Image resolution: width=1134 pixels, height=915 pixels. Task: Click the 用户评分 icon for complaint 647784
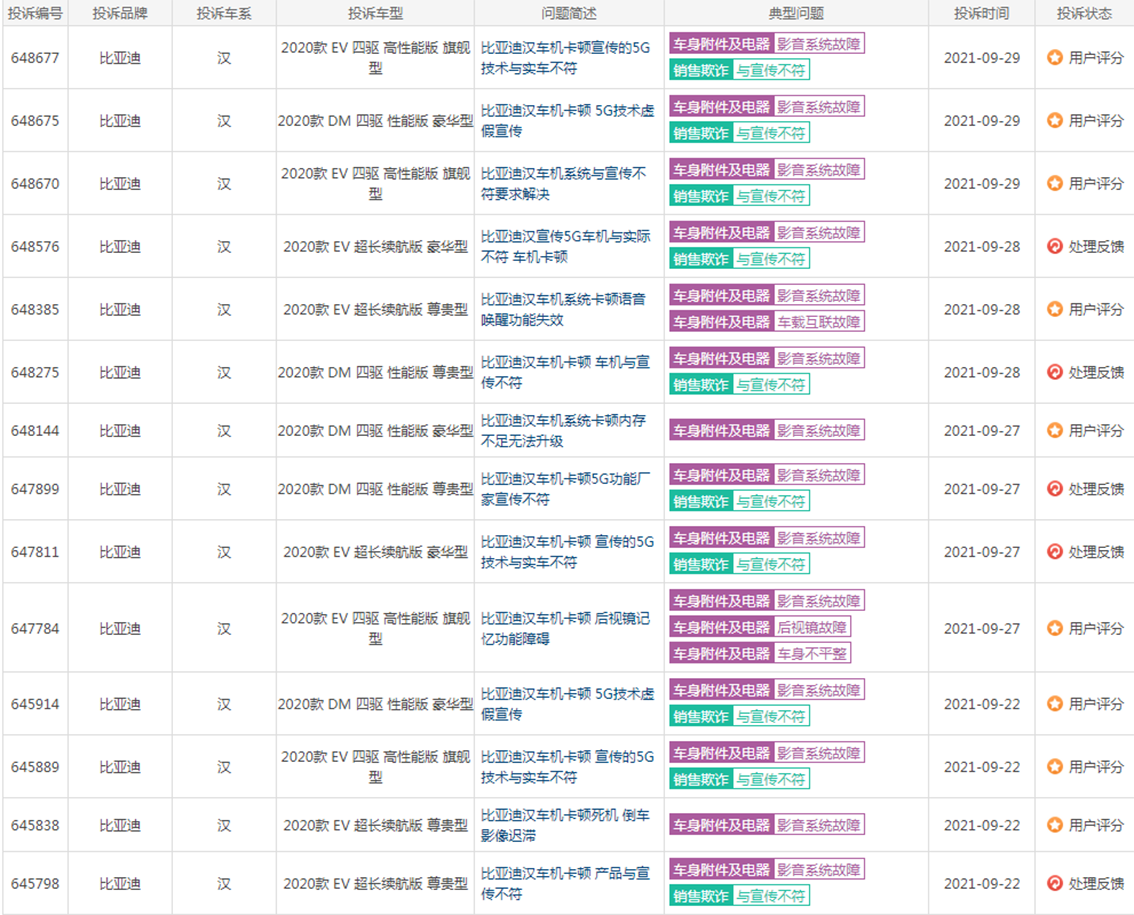click(1054, 628)
